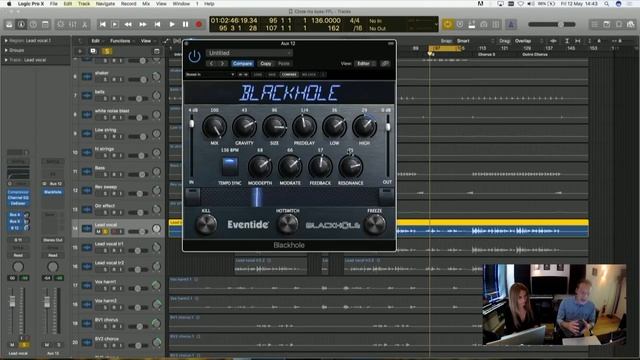Open the Record menu
Viewport: 640px width, 360px height.
pos(128,4)
